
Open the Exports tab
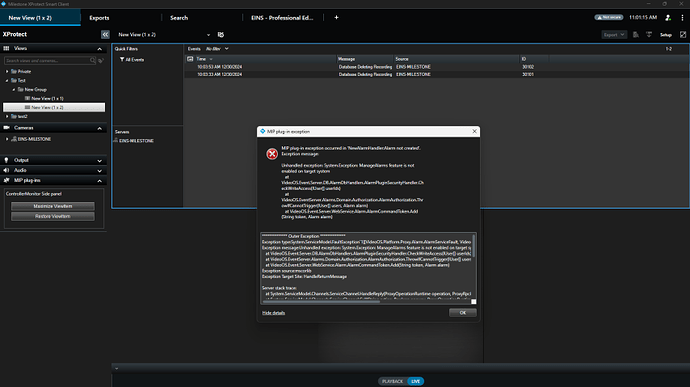(x=99, y=18)
